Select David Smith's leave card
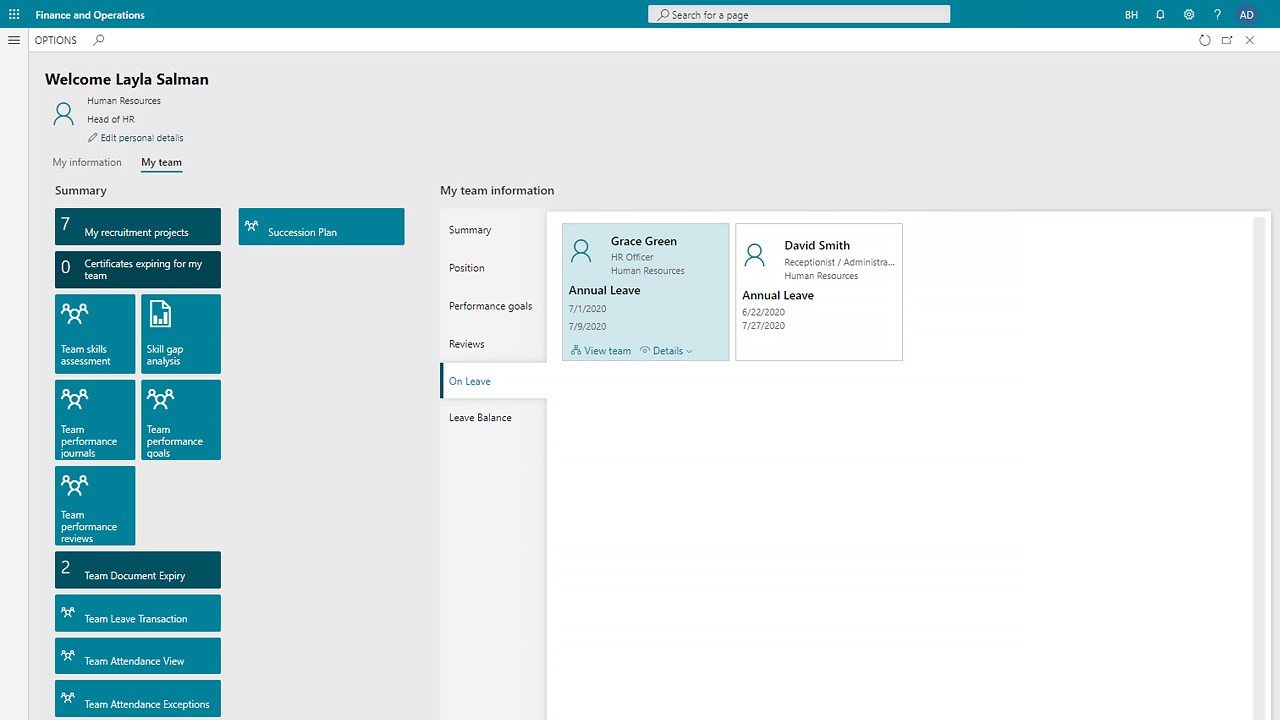Screen dimensions: 1280x720 point(819,292)
